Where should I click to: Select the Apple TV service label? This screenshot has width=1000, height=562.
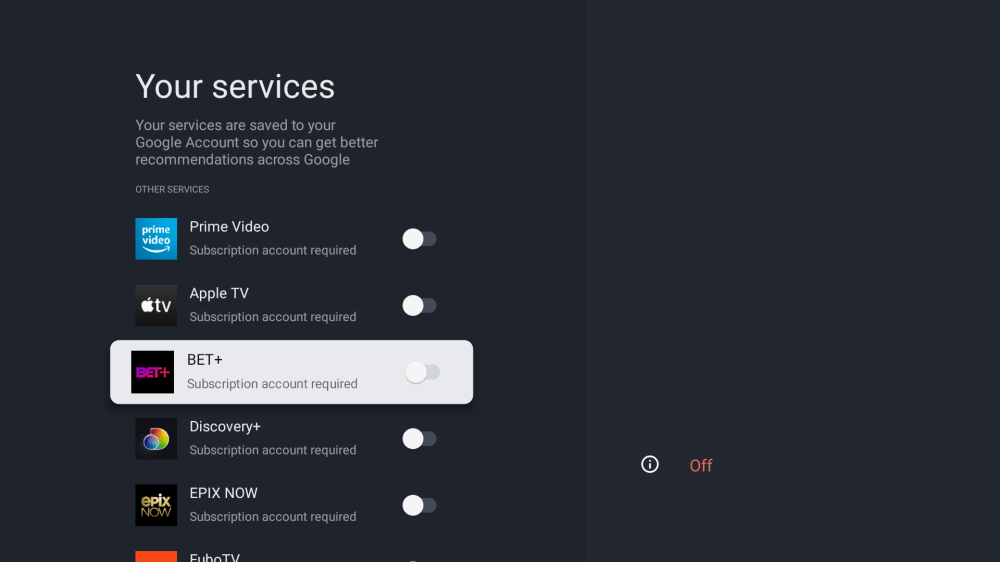[219, 293]
